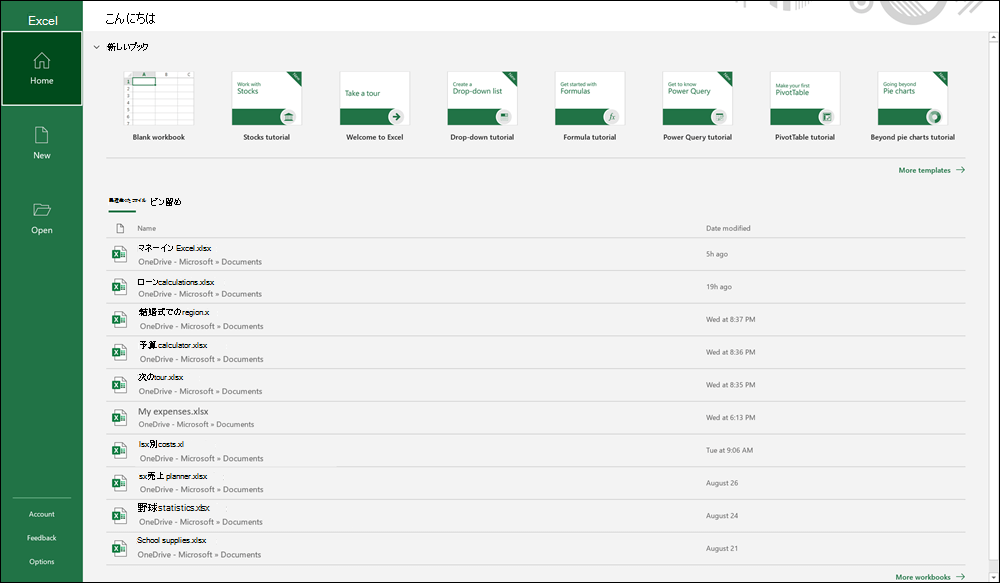Click file icon next to 予算calculator.xlsx
This screenshot has height=583, width=1000.
tap(120, 351)
